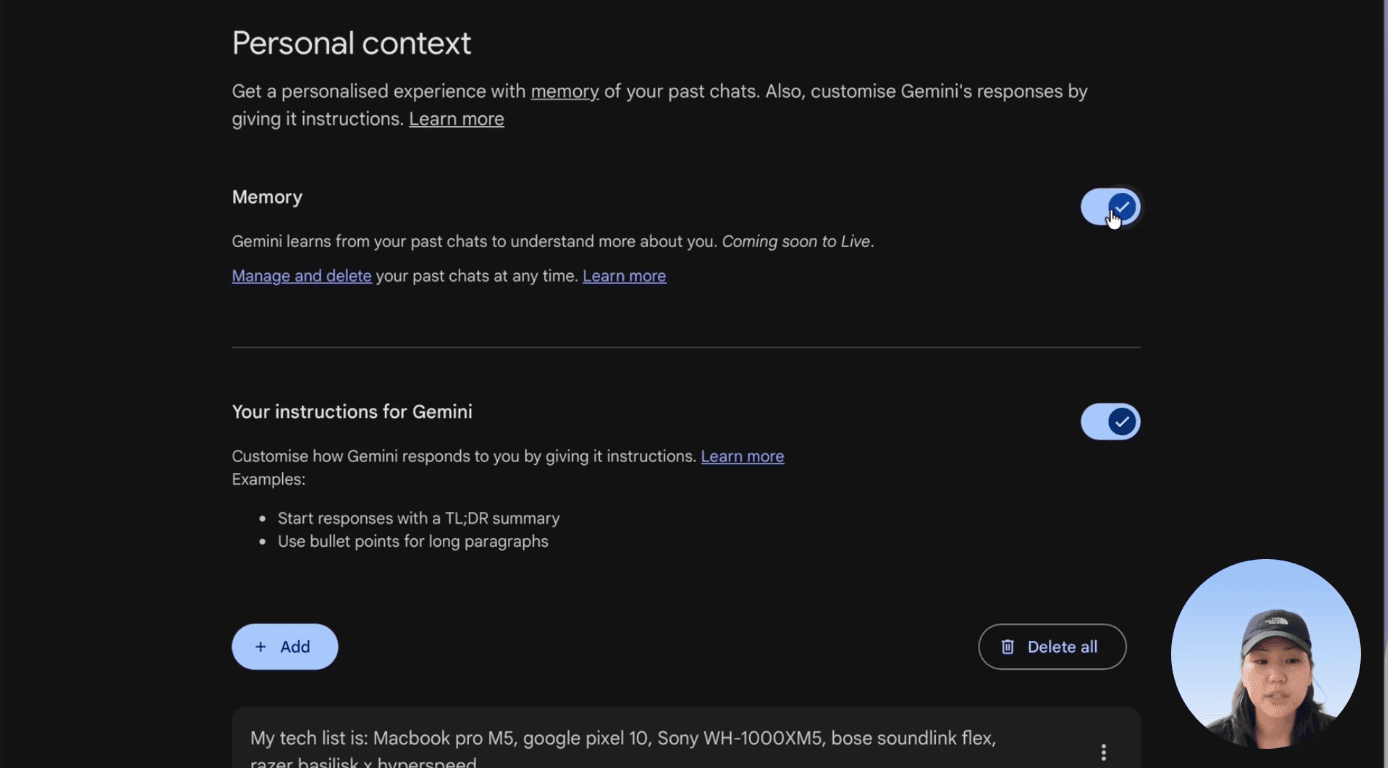Open Learn more after 'Customise how Gemini responds'
Screen dimensions: 1388x768
tap(742, 456)
